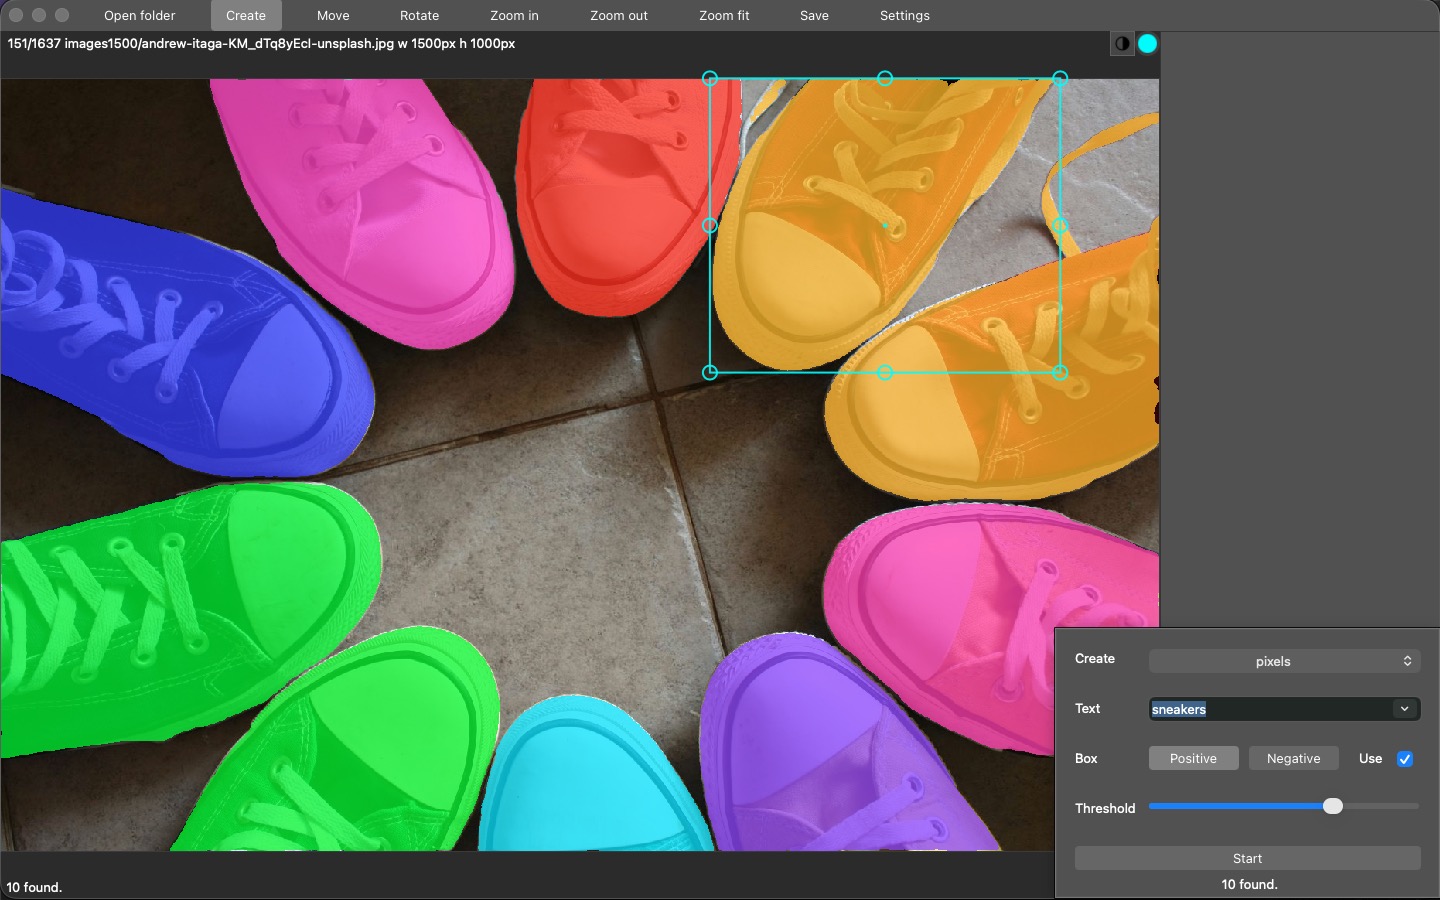1440x900 pixels.
Task: Click the half-circle contrast icon
Action: click(x=1122, y=43)
